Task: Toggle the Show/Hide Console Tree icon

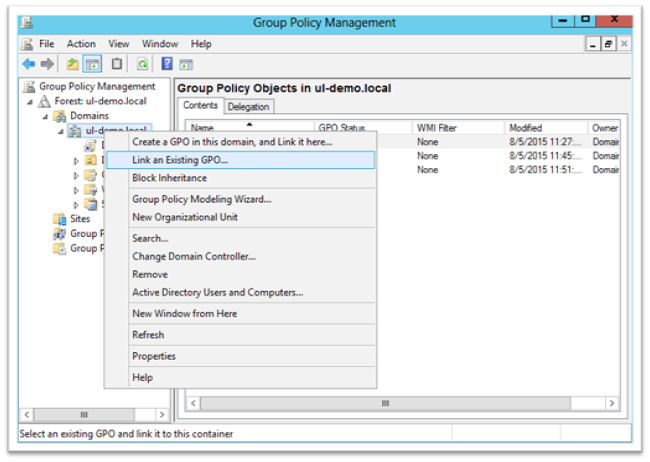Action: tap(92, 64)
